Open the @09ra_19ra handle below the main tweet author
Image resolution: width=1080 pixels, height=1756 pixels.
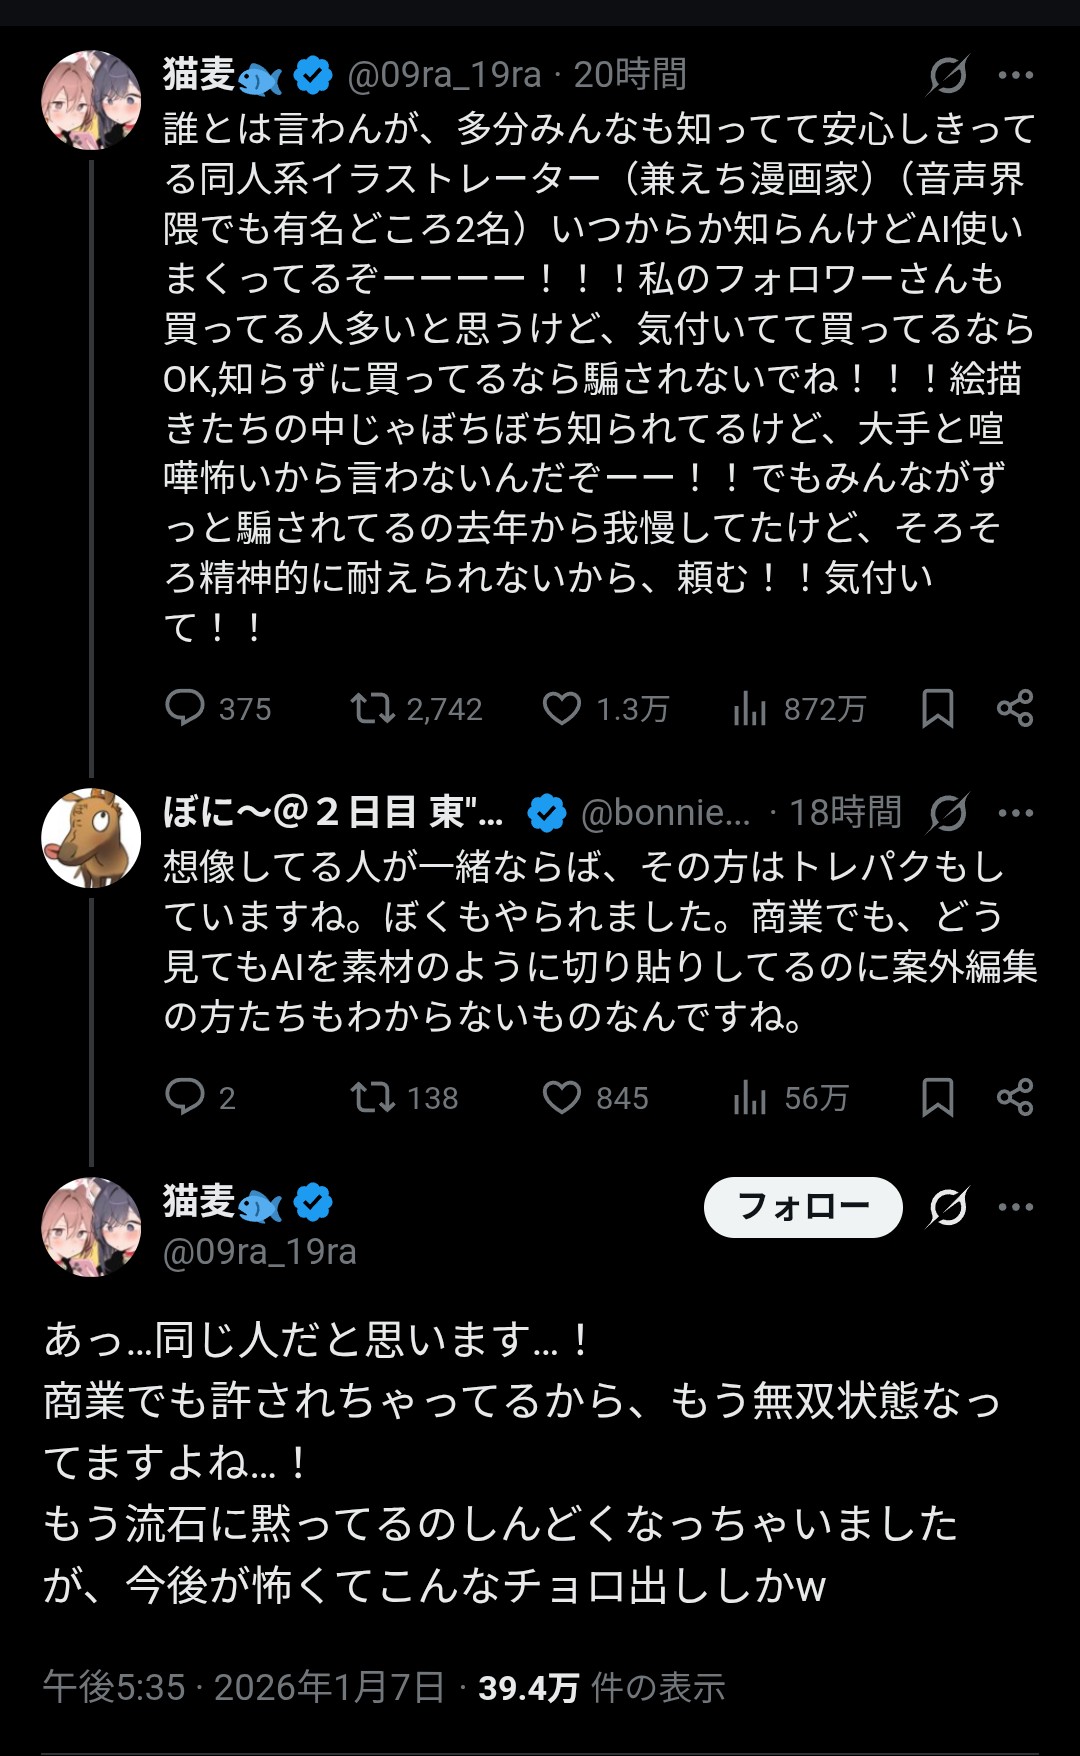click(x=260, y=1252)
